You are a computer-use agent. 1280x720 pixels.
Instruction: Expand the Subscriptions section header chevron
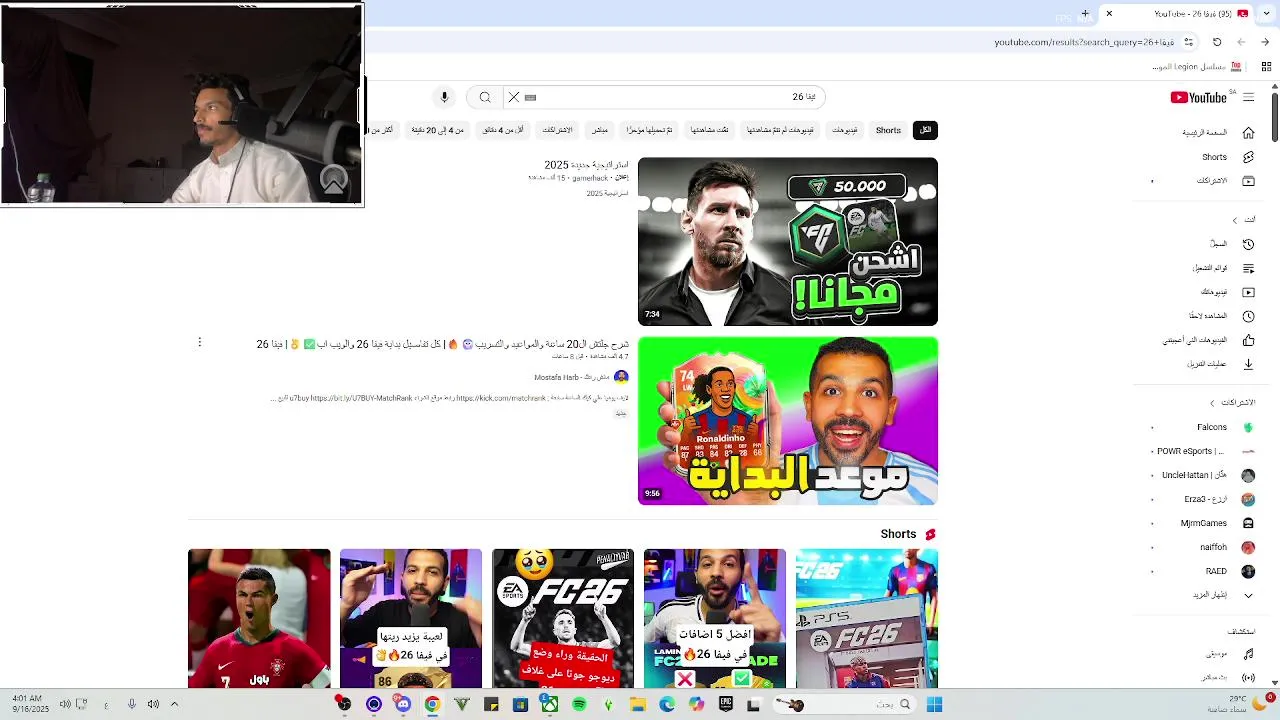click(1212, 403)
